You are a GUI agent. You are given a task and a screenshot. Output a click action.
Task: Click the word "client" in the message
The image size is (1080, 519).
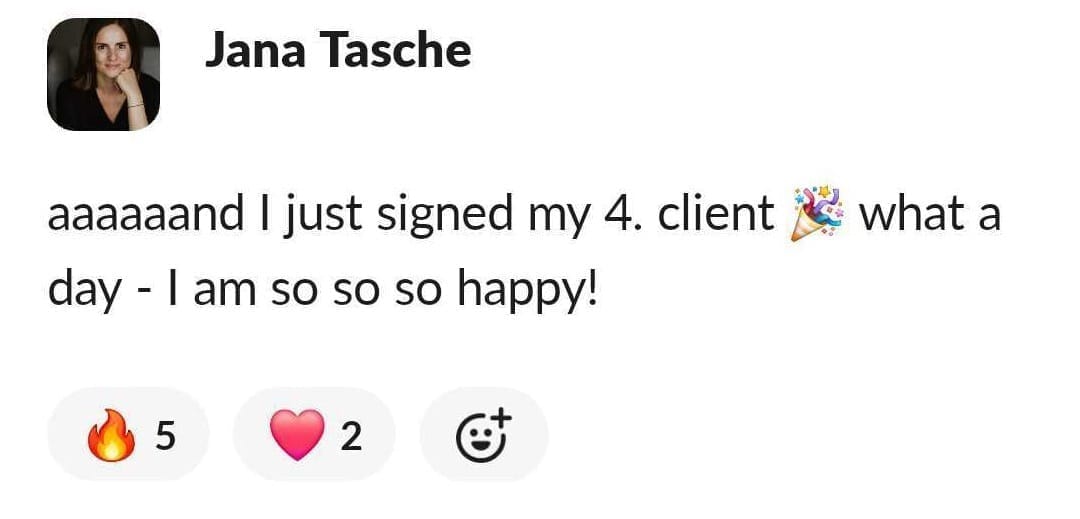click(716, 216)
